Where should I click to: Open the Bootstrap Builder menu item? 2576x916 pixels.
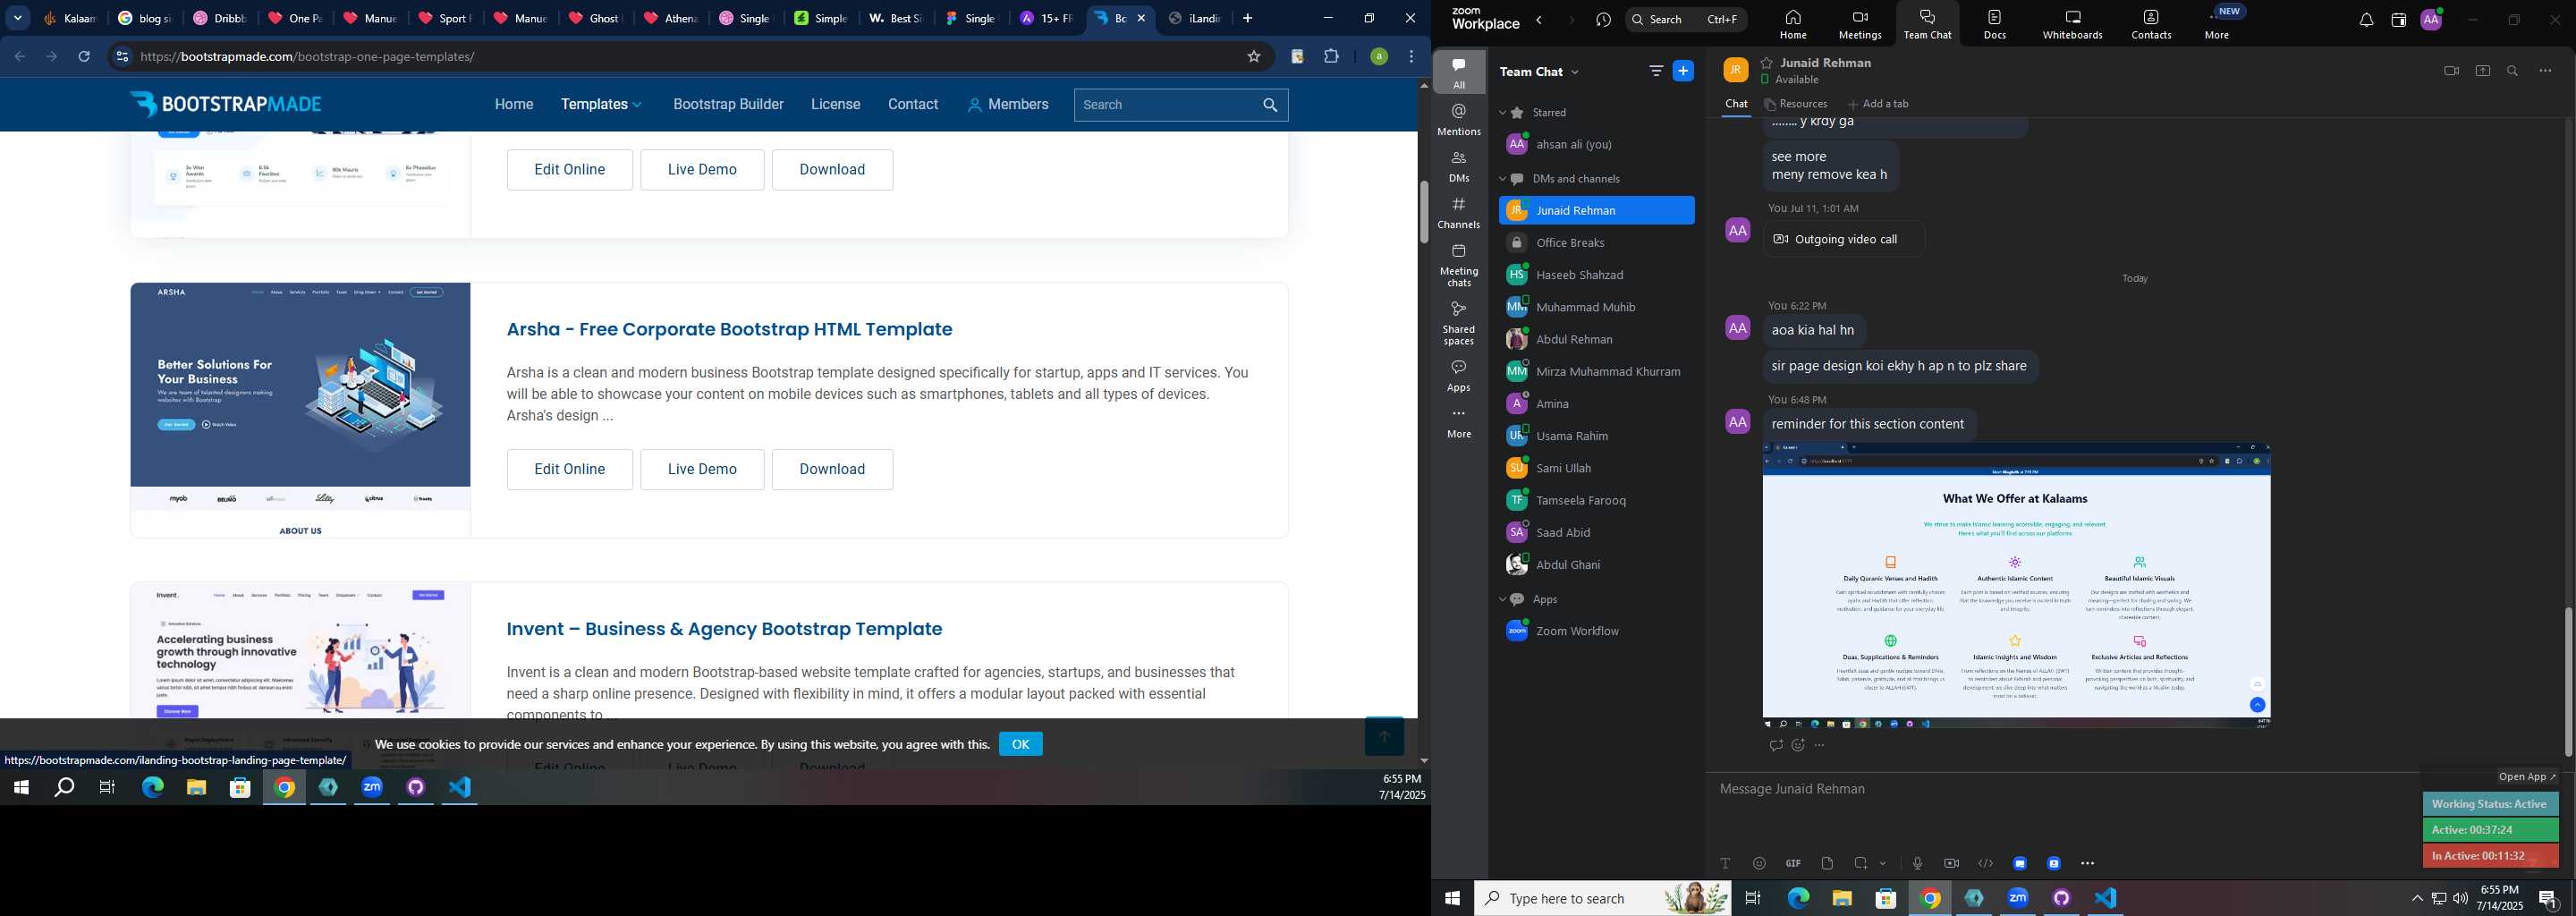click(x=728, y=104)
